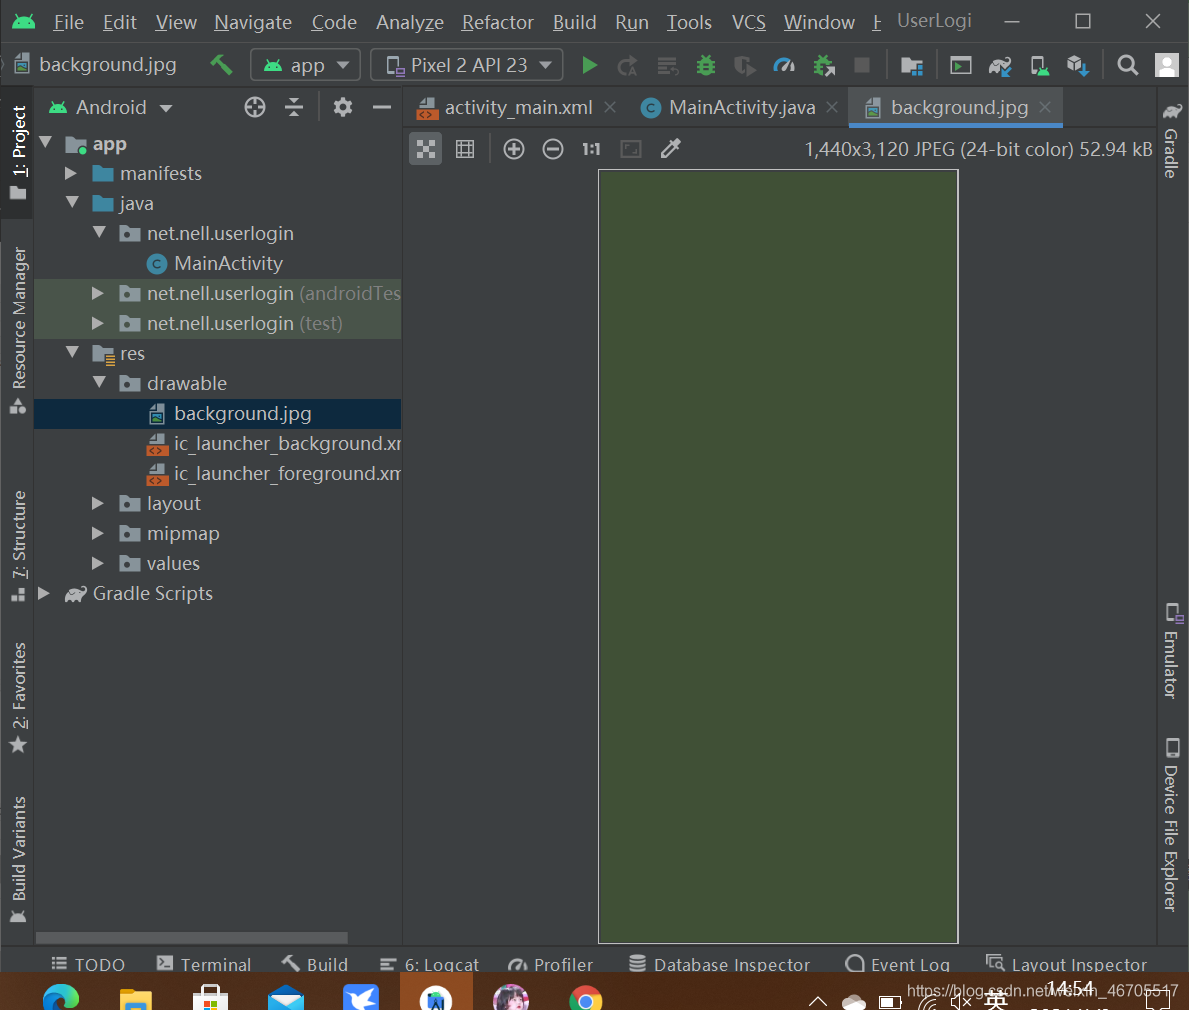
Task: Switch to the MainActivity.java tab
Action: pyautogui.click(x=741, y=108)
